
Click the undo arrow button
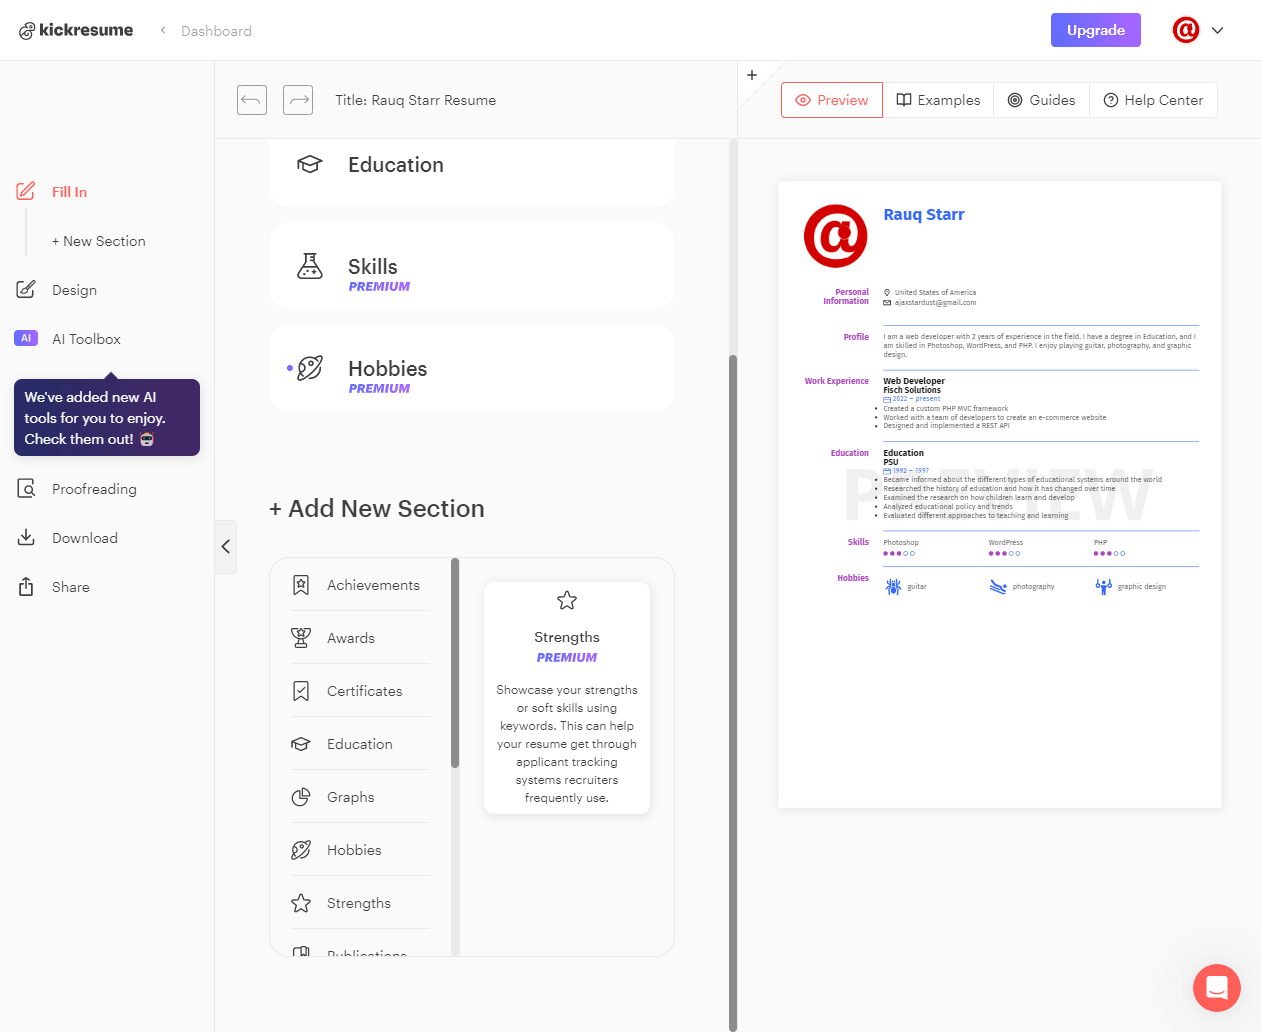[252, 100]
